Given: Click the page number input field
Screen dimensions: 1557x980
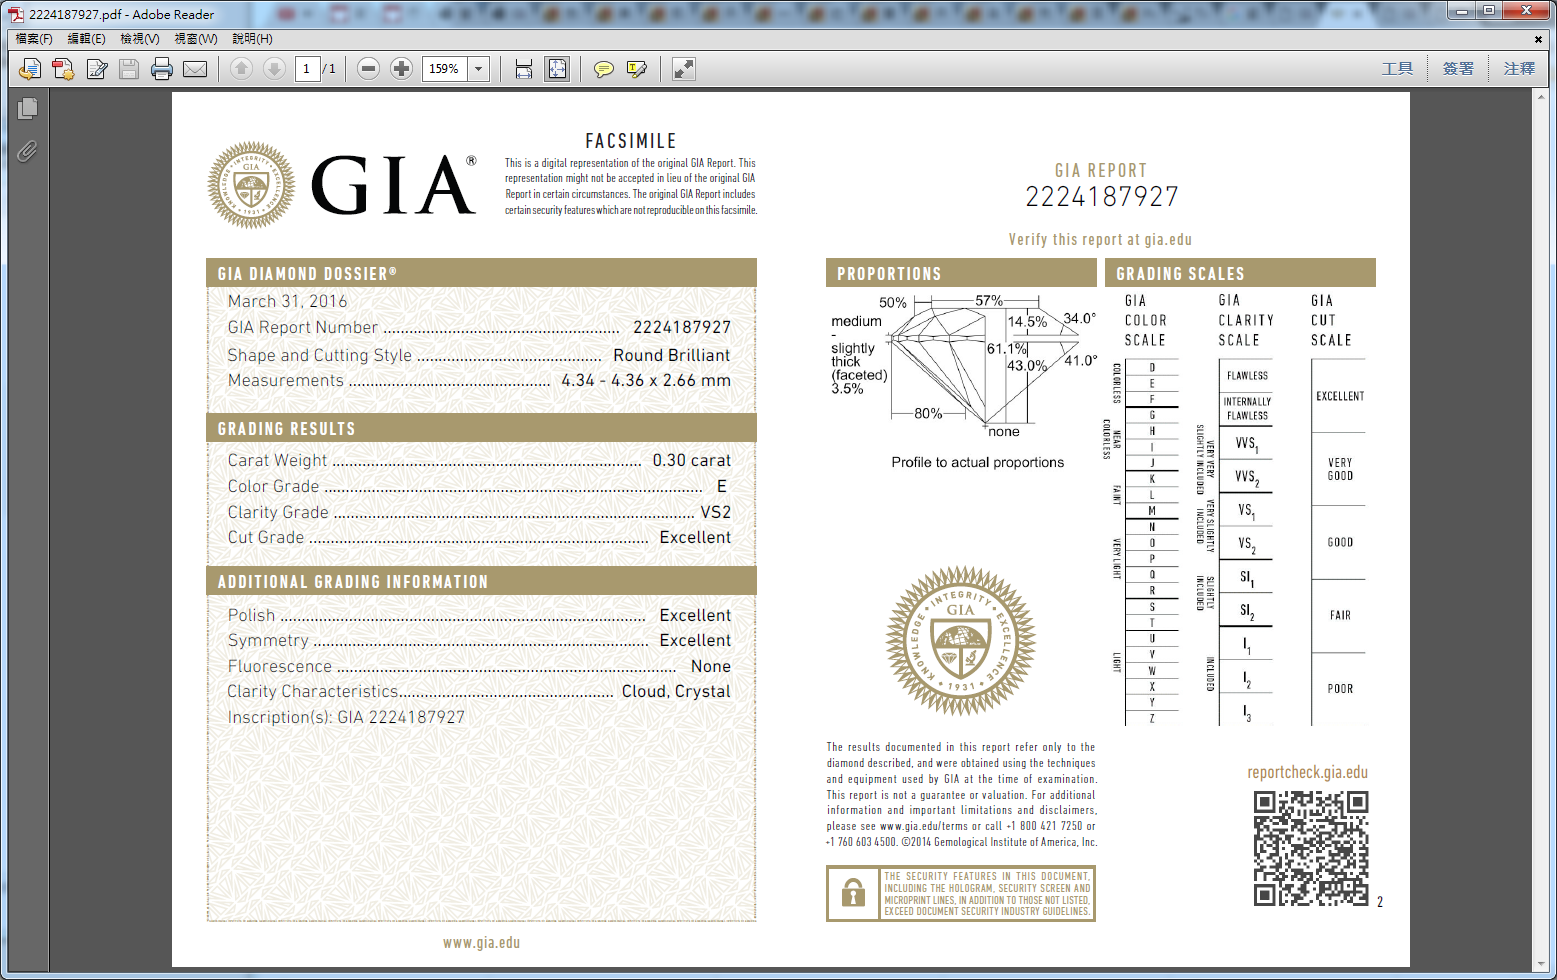Looking at the screenshot, I should 307,69.
